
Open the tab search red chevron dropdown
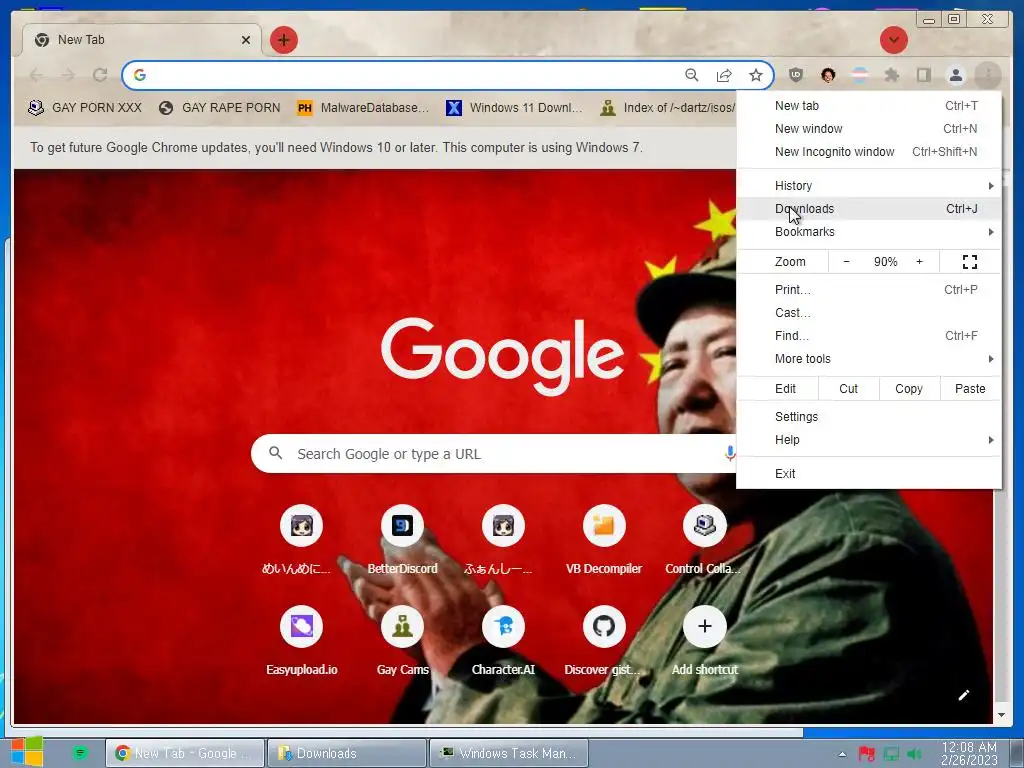click(894, 40)
